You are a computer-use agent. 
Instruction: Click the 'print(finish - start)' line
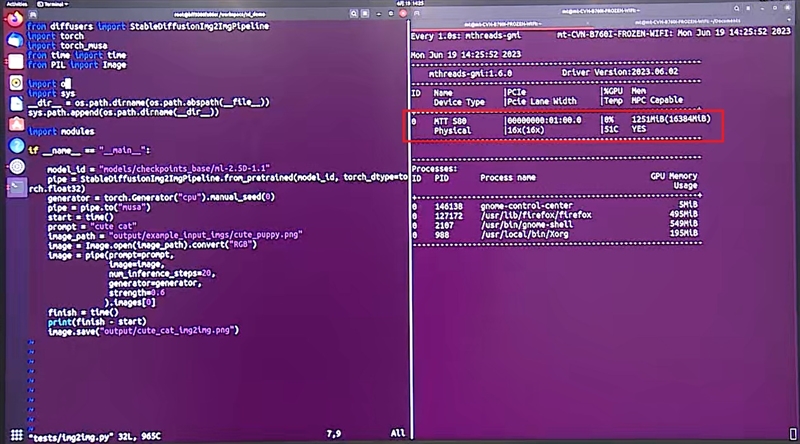97,322
